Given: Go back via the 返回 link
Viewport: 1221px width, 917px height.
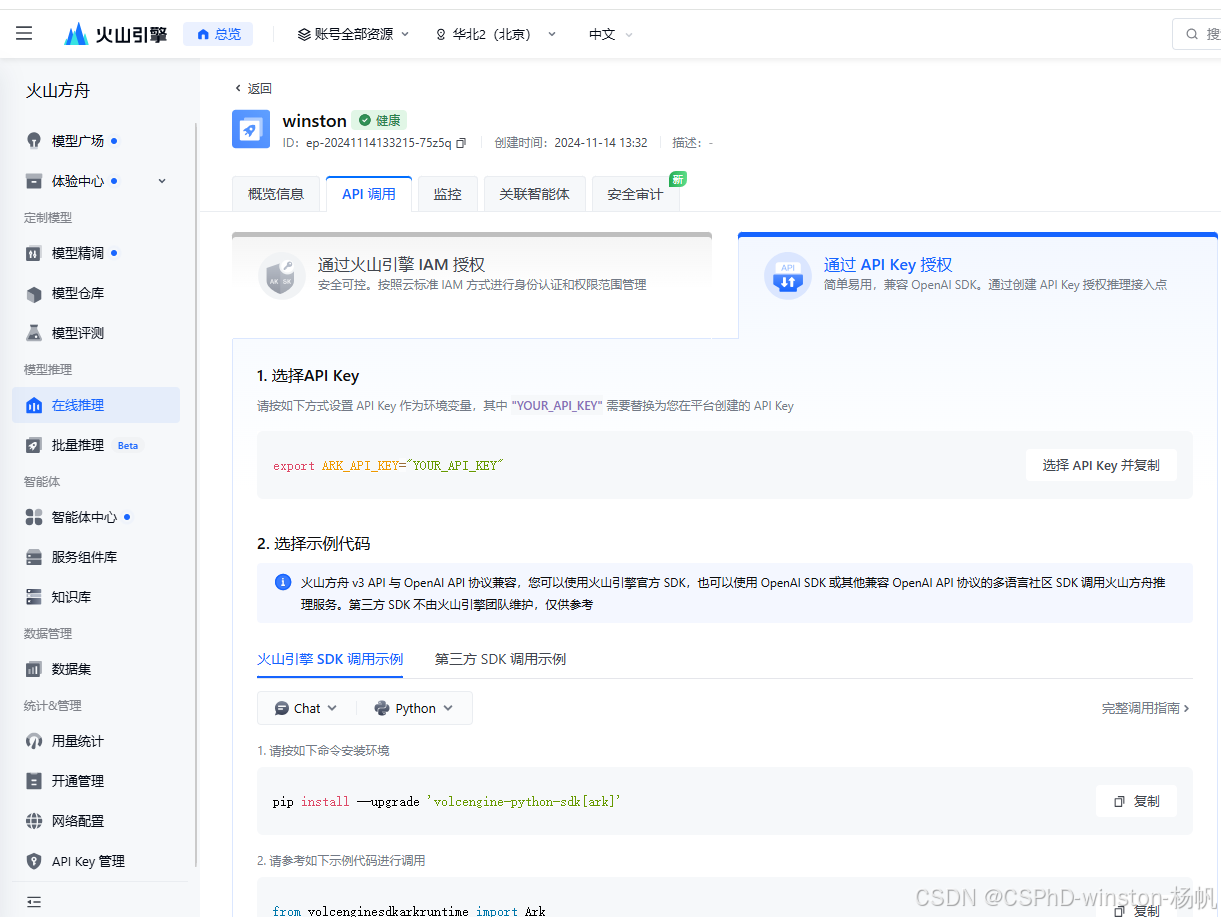Looking at the screenshot, I should click(253, 88).
